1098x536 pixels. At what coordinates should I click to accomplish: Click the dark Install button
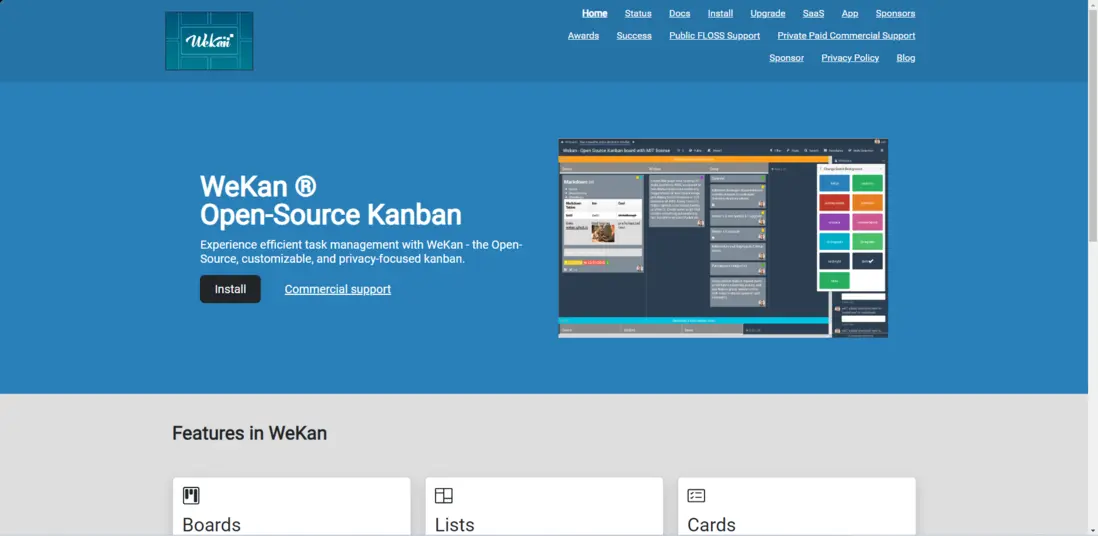tap(230, 289)
